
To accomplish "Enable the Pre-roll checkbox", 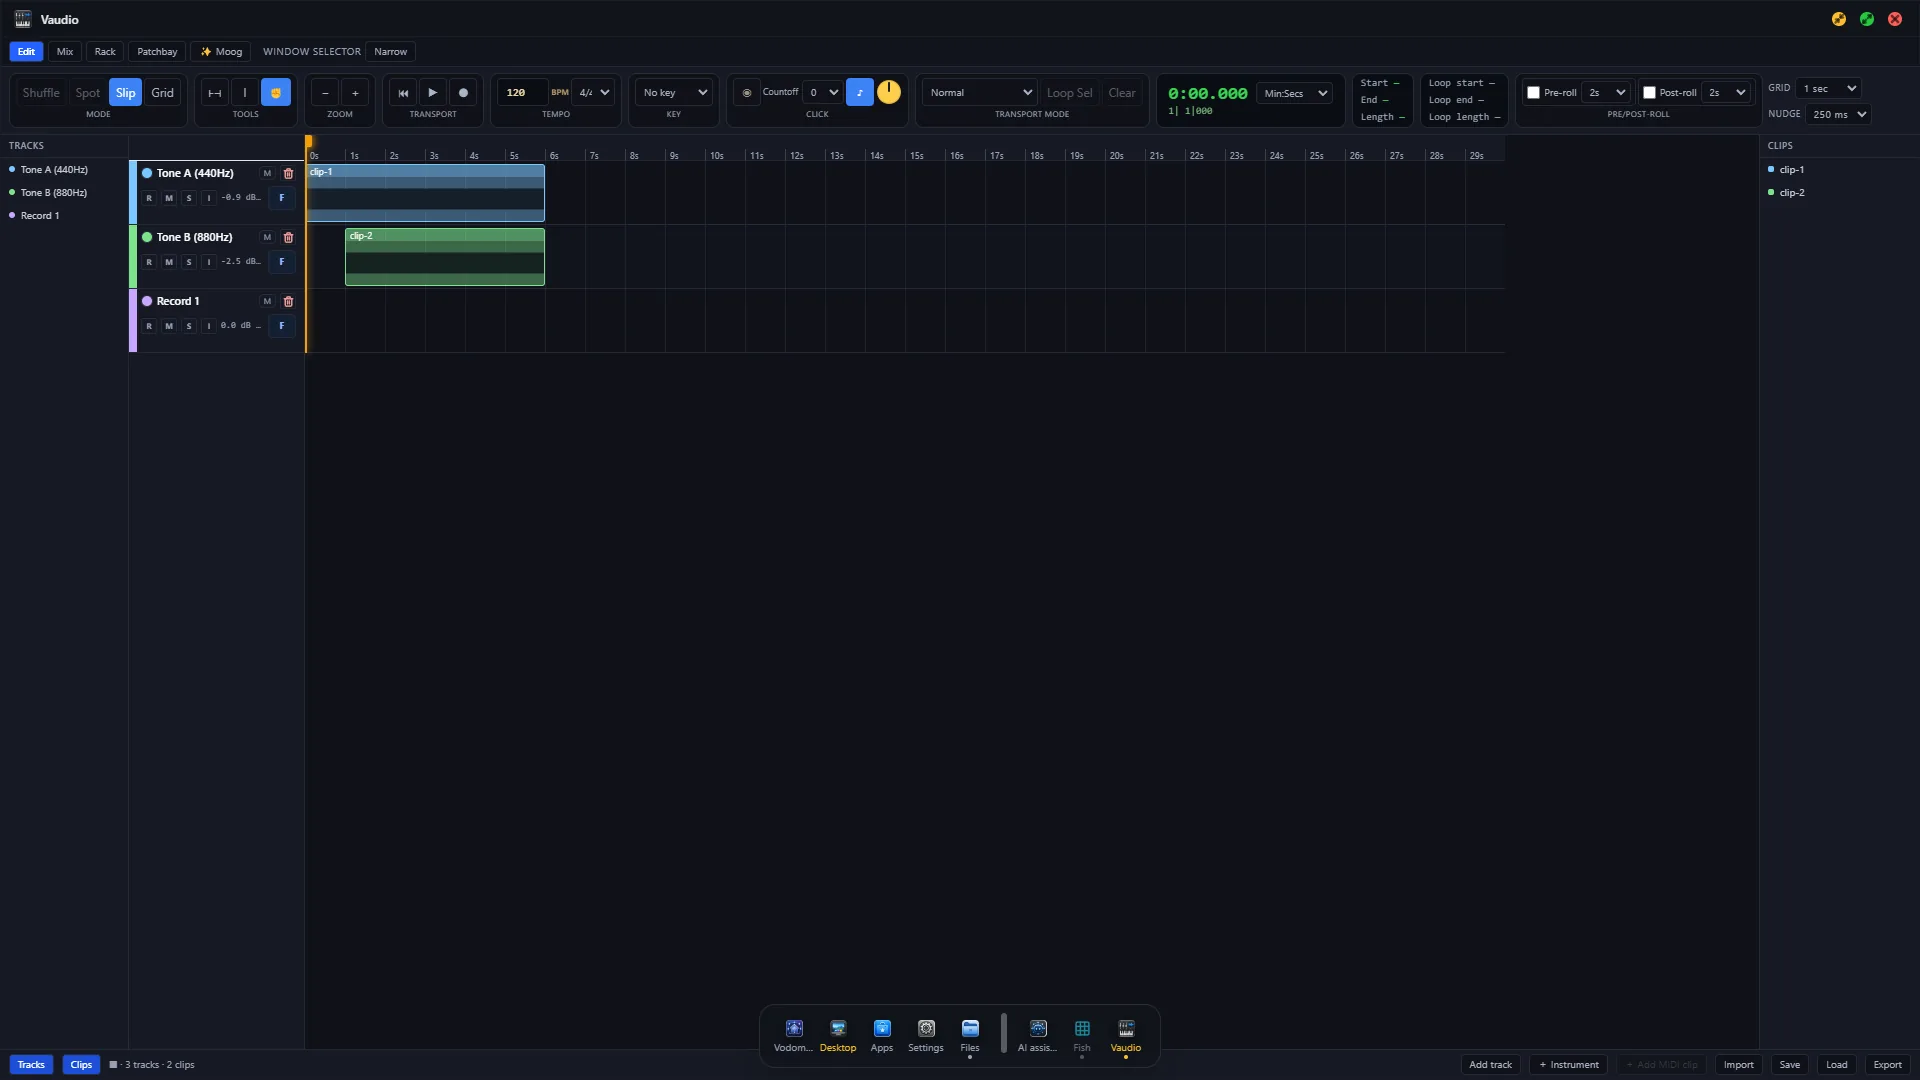I will click(1533, 93).
